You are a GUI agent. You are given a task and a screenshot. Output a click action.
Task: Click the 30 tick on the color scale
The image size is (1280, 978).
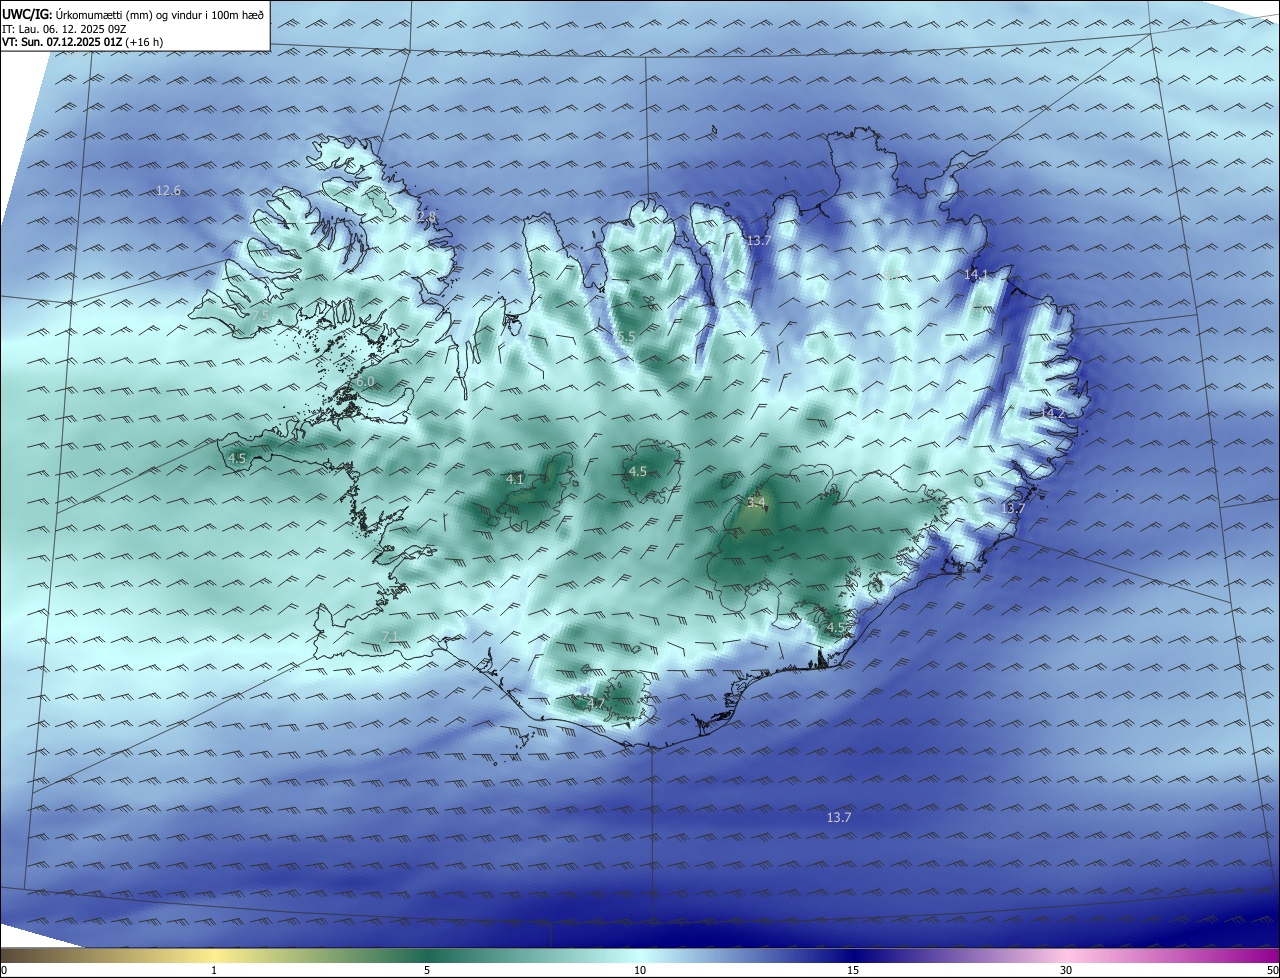[x=1066, y=970]
